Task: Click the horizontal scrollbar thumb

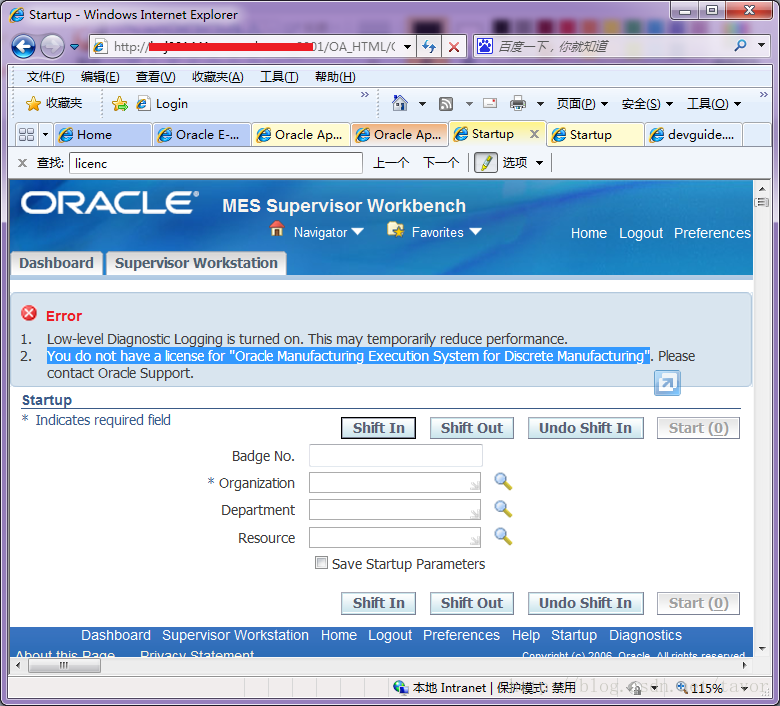Action: click(x=64, y=666)
